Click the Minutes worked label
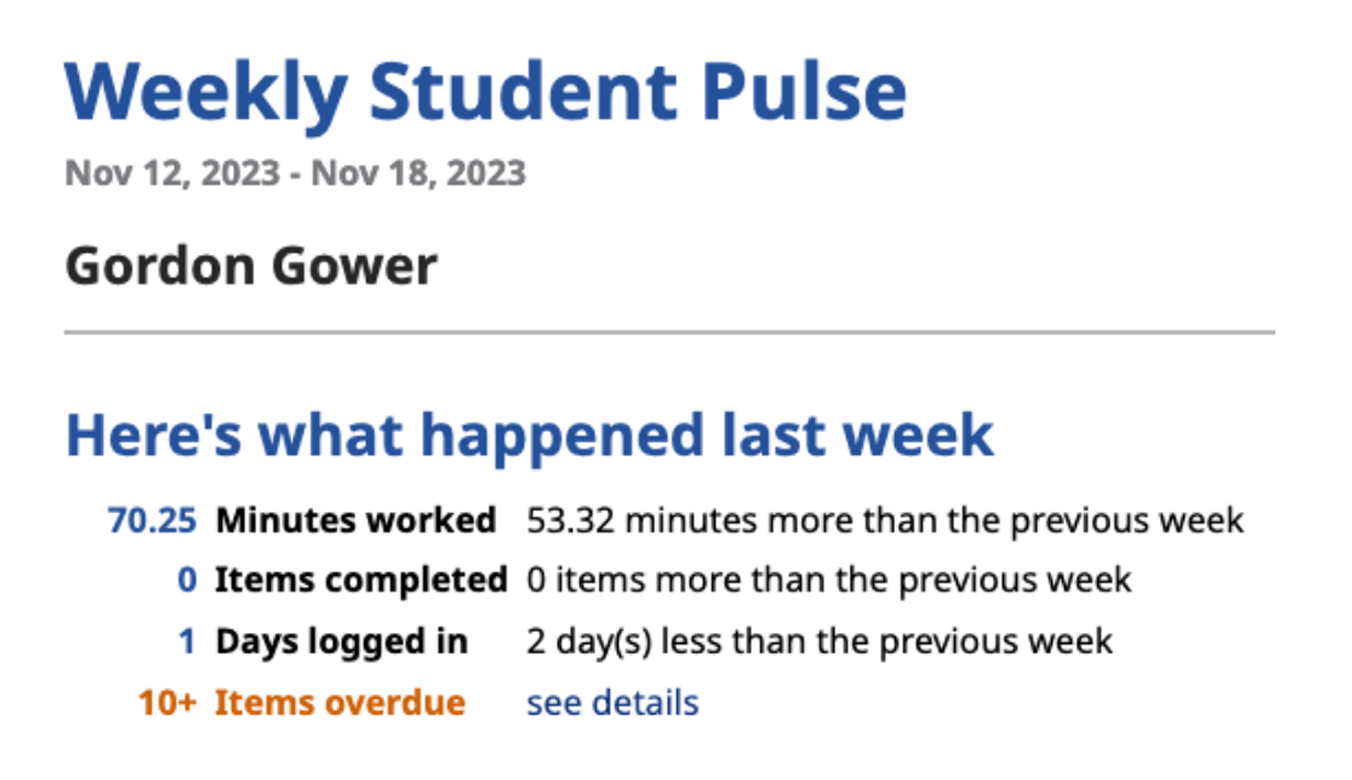This screenshot has width=1352, height=780. coord(356,520)
